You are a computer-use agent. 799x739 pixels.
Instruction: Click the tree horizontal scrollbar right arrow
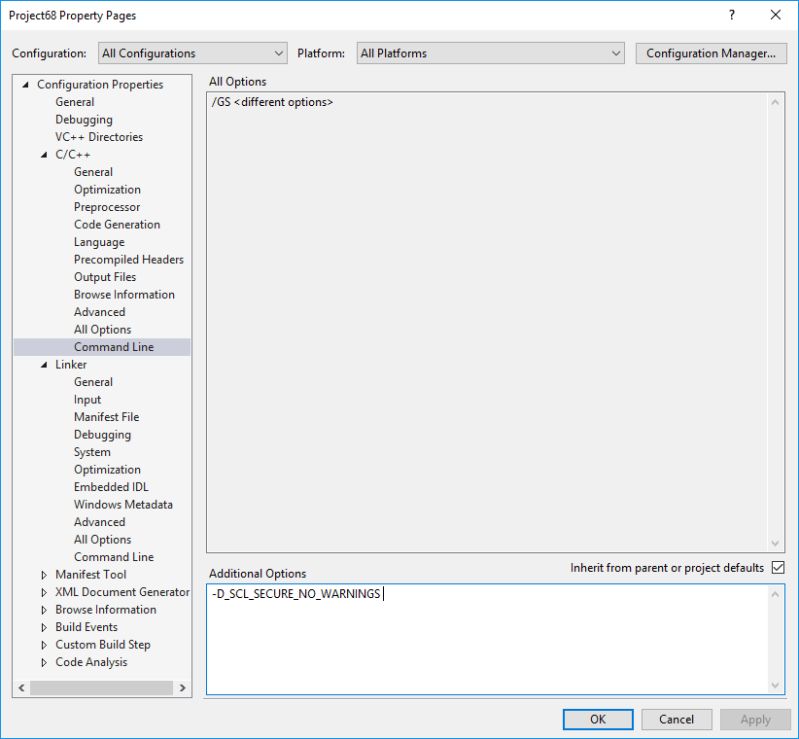[x=182, y=688]
